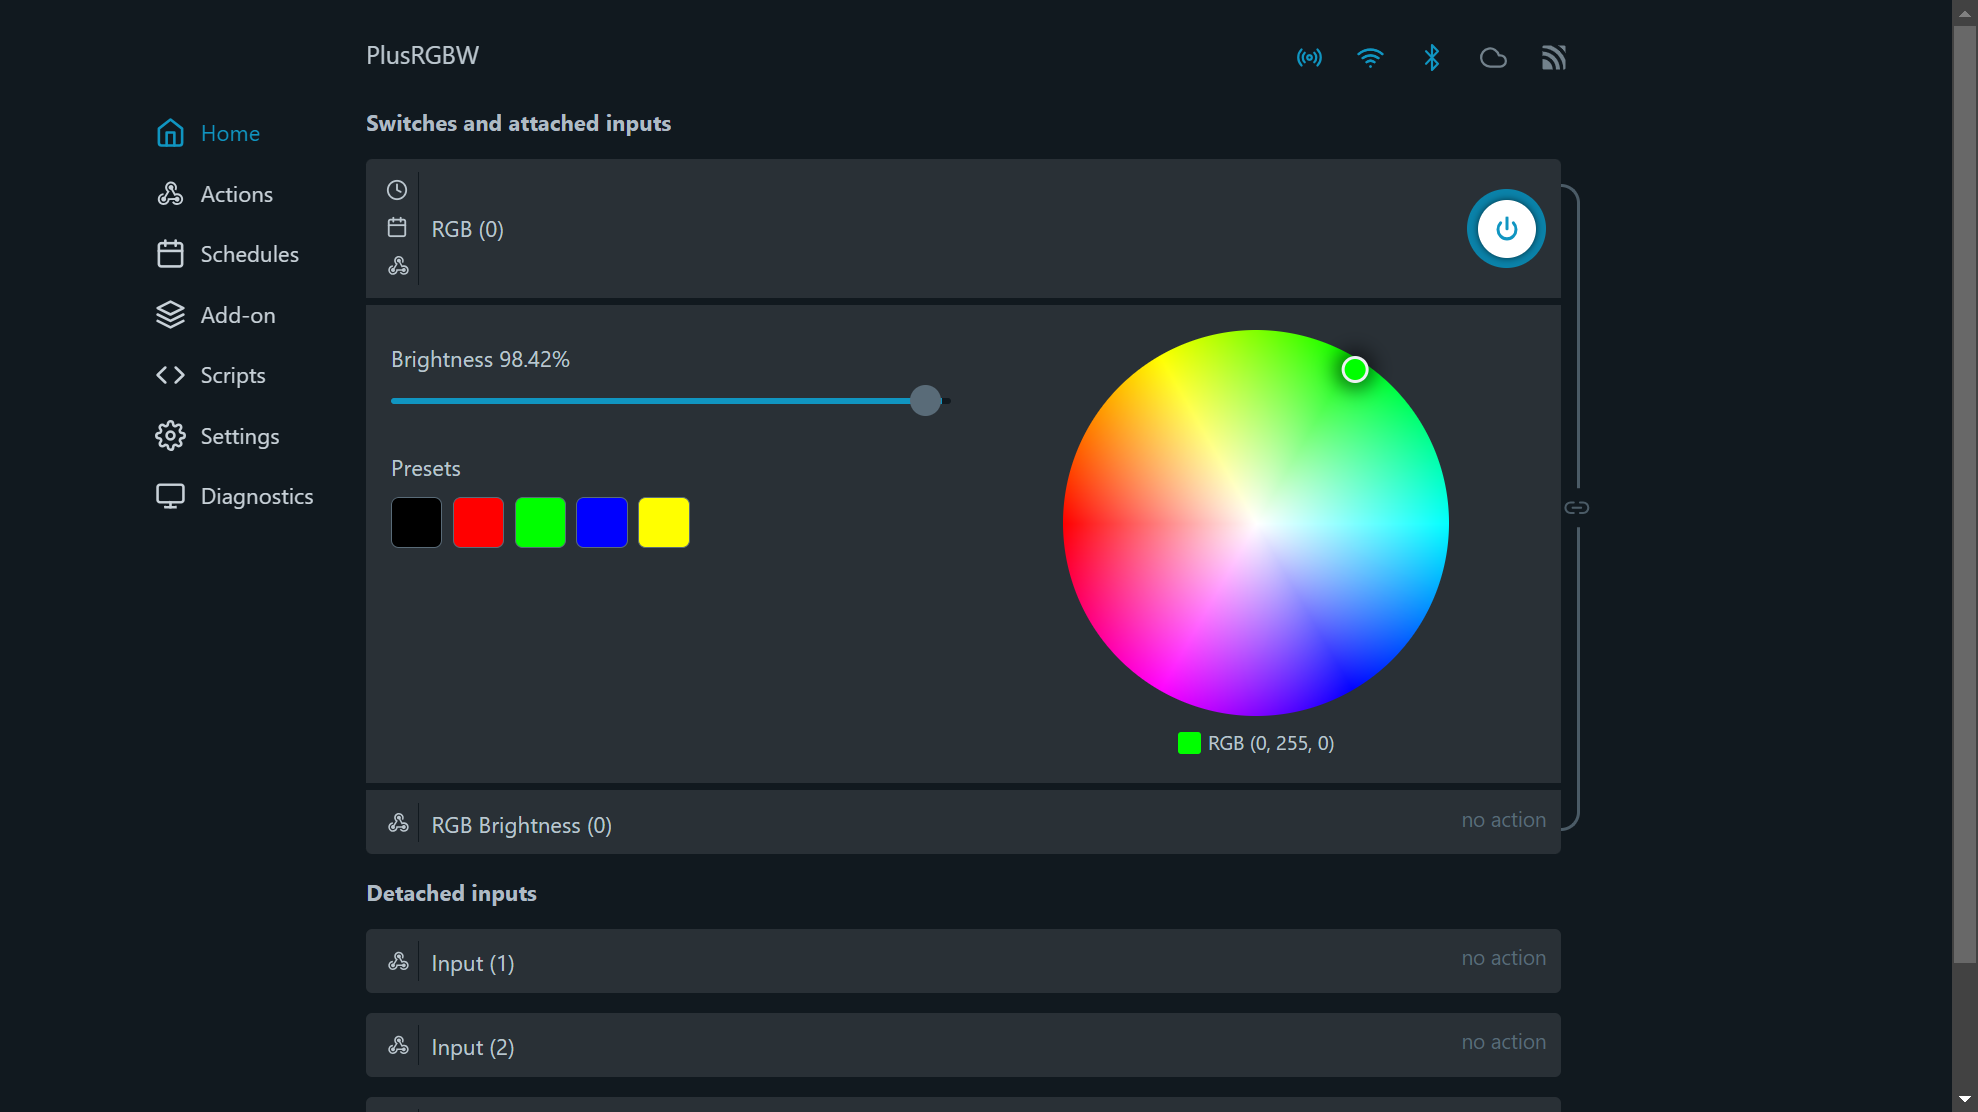Click the link icon joining the components

click(1577, 507)
